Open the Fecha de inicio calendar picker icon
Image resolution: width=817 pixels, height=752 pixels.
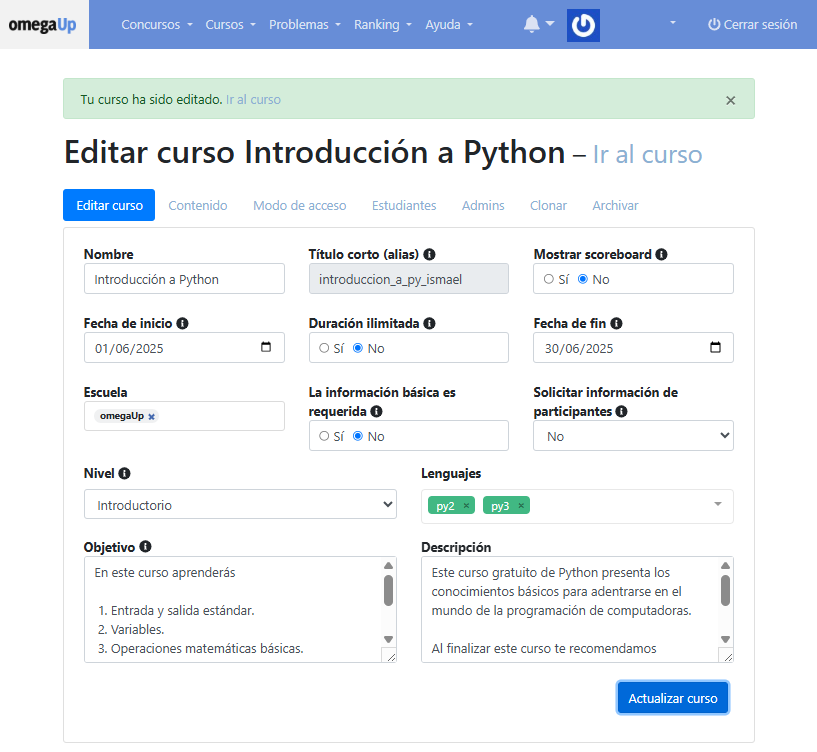pos(265,348)
